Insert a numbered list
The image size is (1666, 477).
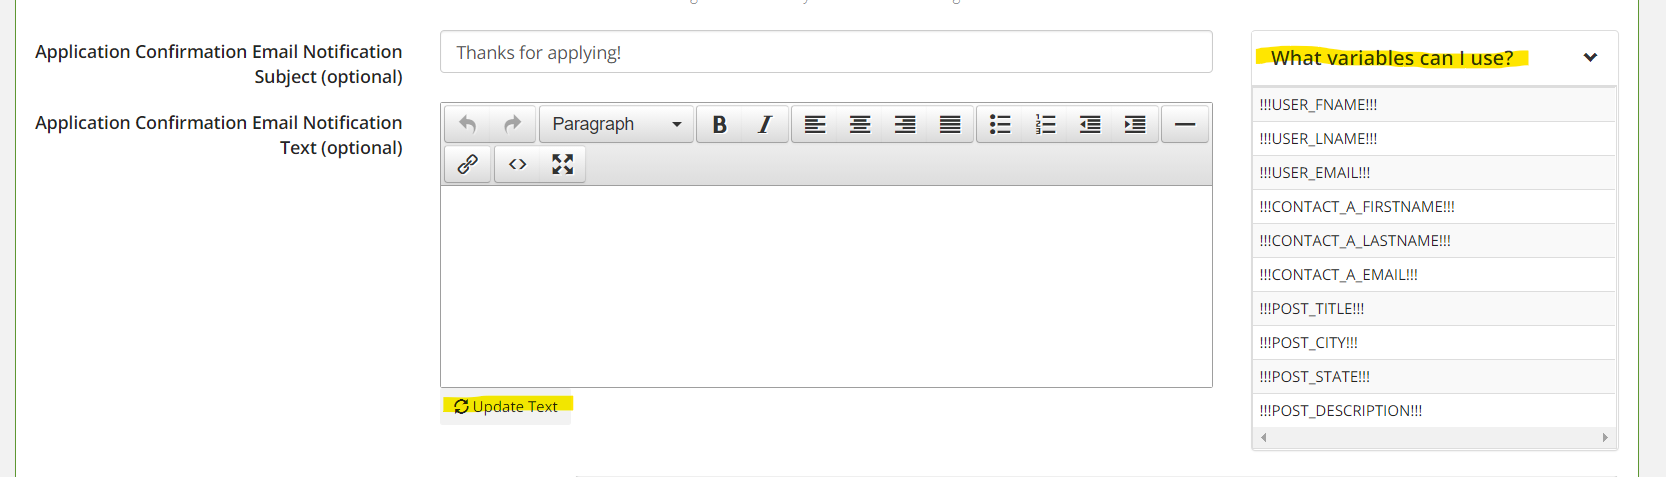pos(1045,124)
